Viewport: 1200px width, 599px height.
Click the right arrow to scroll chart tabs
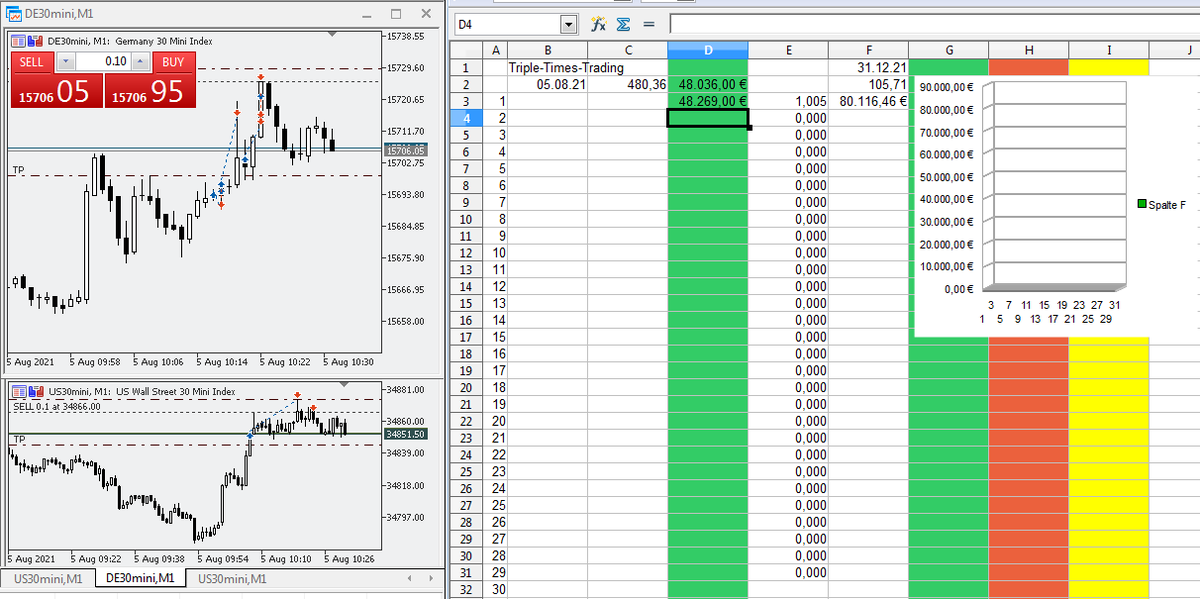pyautogui.click(x=431, y=577)
